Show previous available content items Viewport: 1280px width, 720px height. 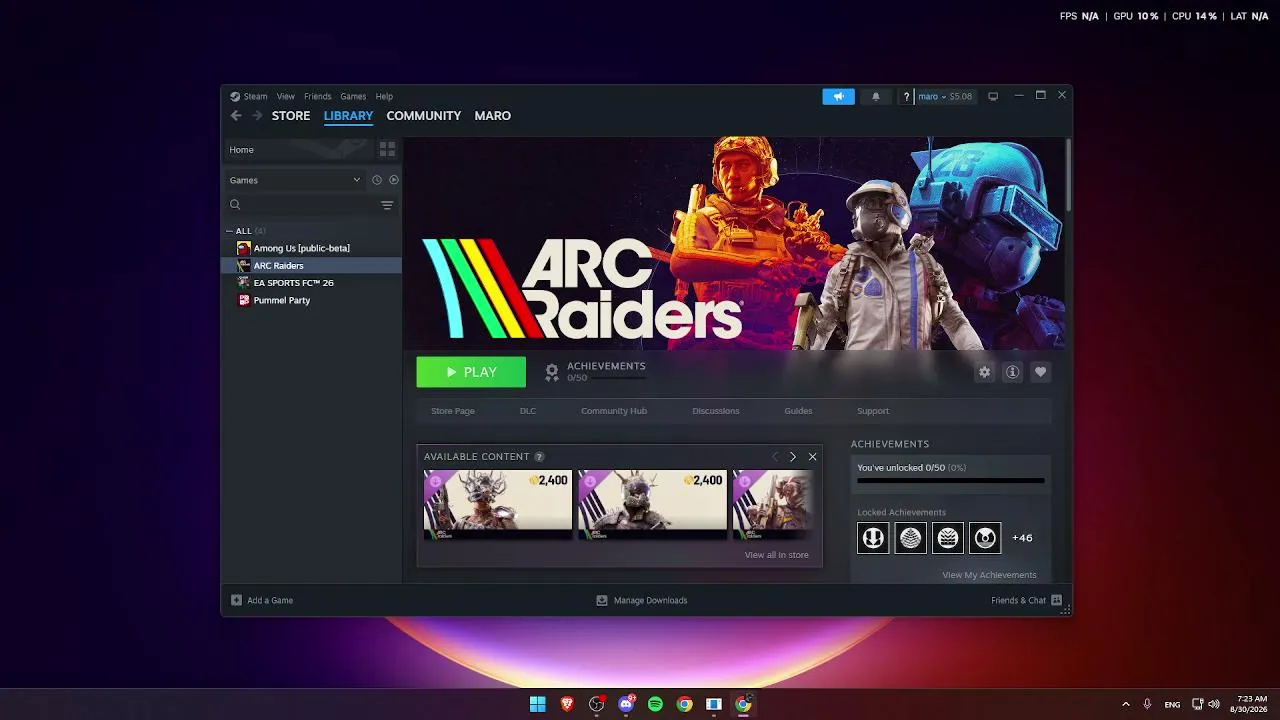pyautogui.click(x=774, y=457)
